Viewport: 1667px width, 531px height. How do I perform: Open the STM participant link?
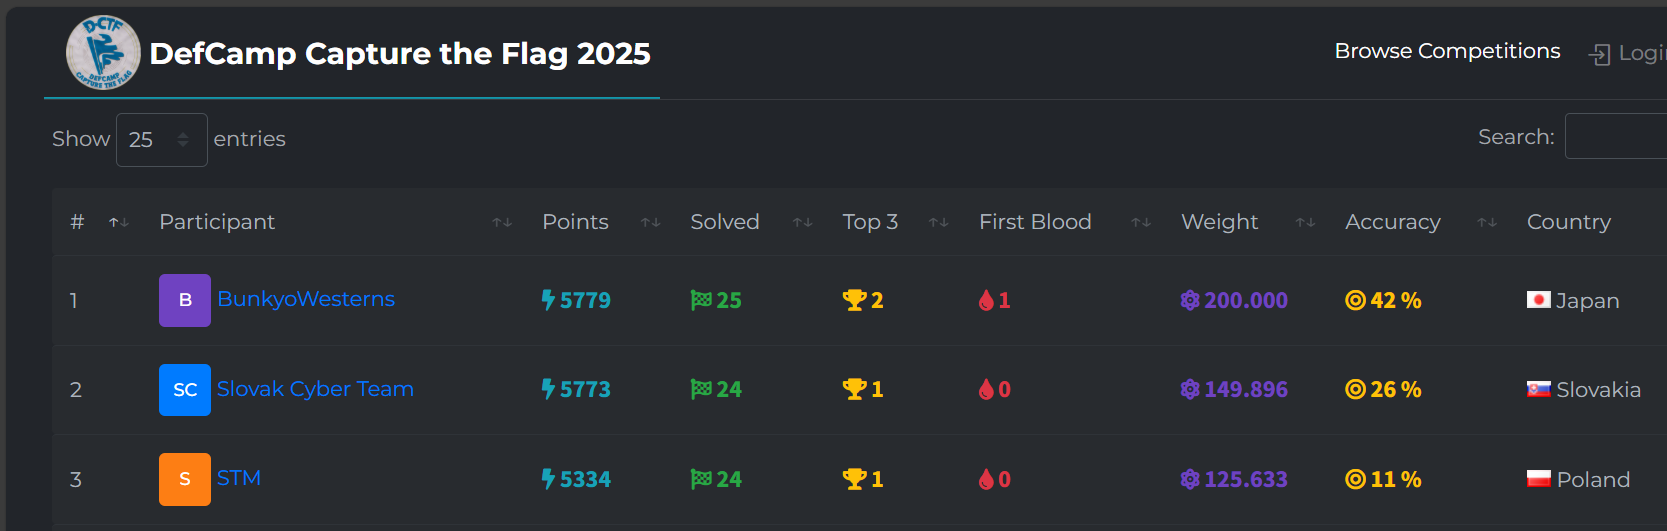239,478
